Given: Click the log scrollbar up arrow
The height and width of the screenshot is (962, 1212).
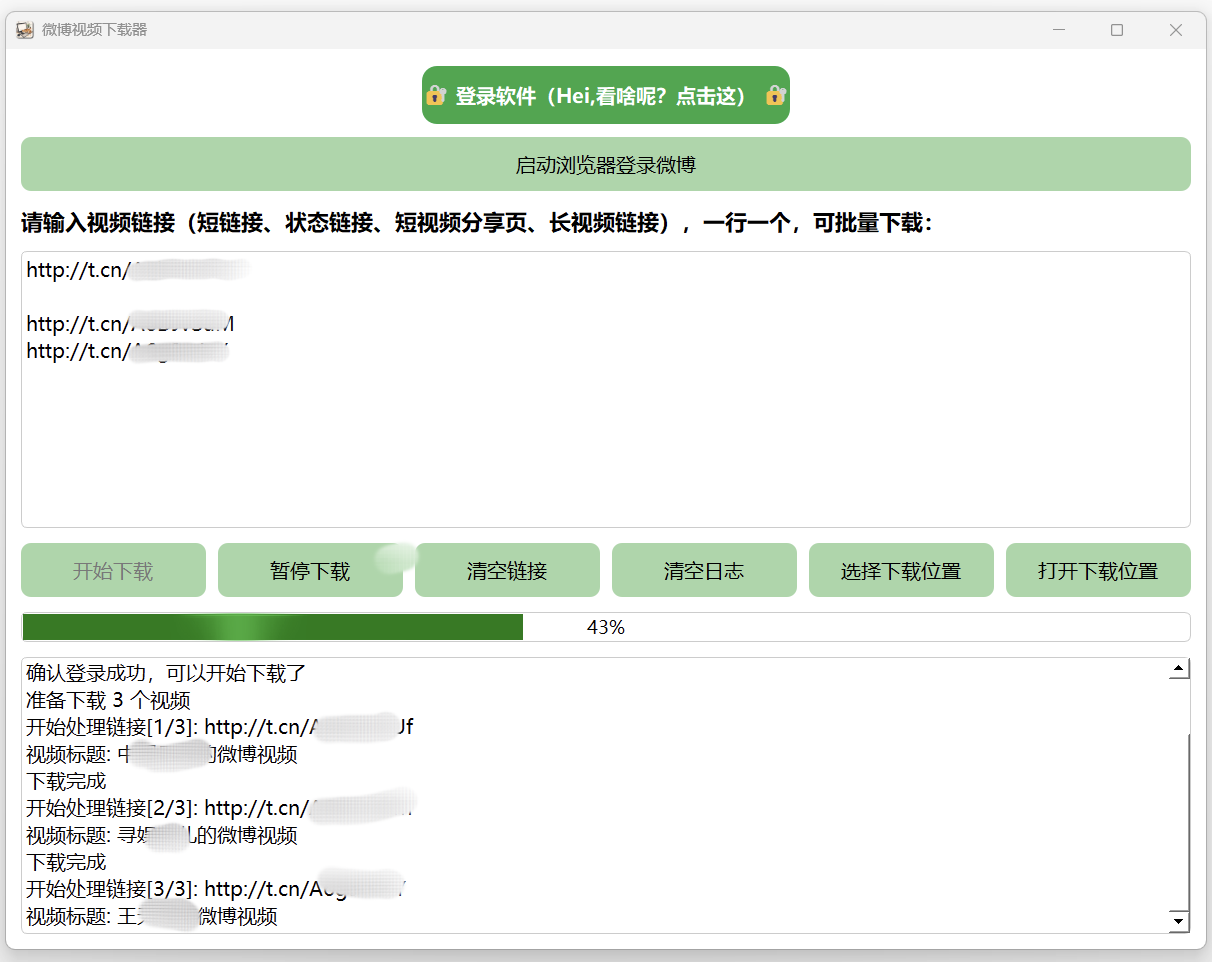Looking at the screenshot, I should 1179,669.
